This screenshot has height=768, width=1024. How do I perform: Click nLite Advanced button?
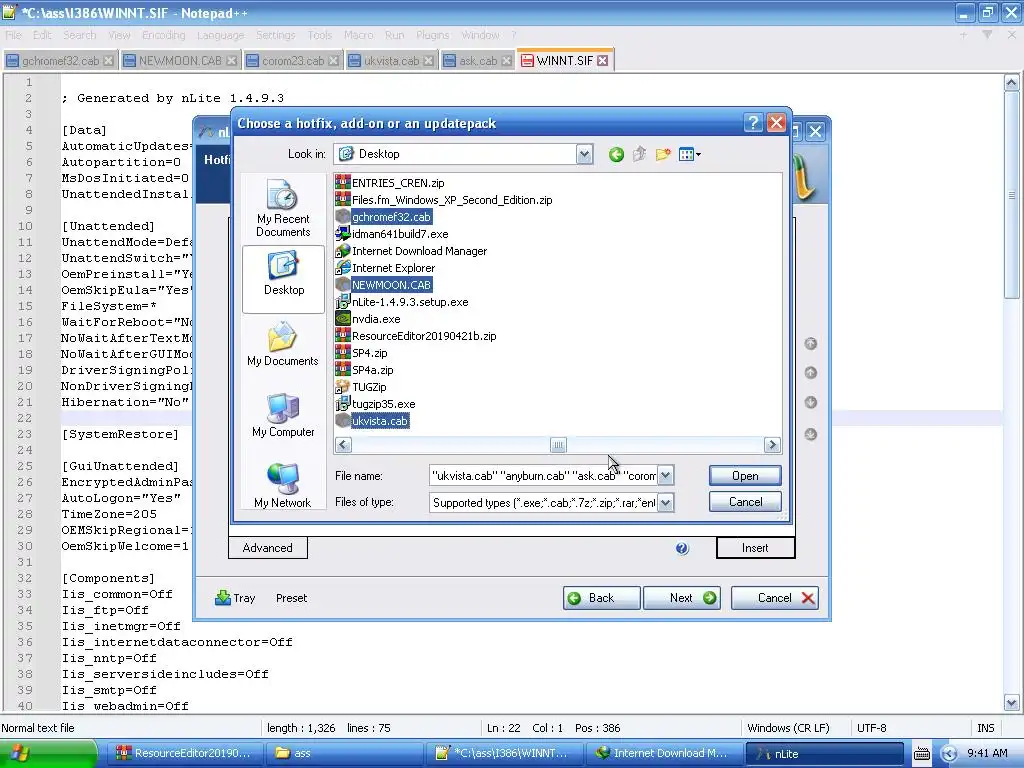pos(268,547)
